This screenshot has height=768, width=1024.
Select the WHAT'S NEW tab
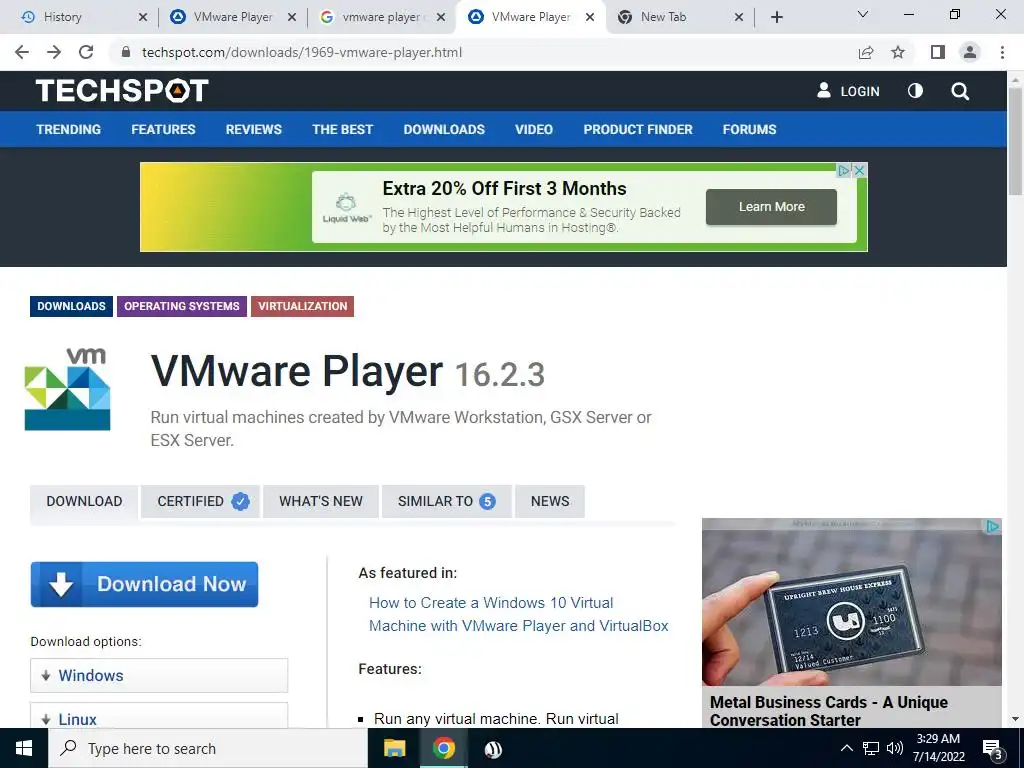321,501
